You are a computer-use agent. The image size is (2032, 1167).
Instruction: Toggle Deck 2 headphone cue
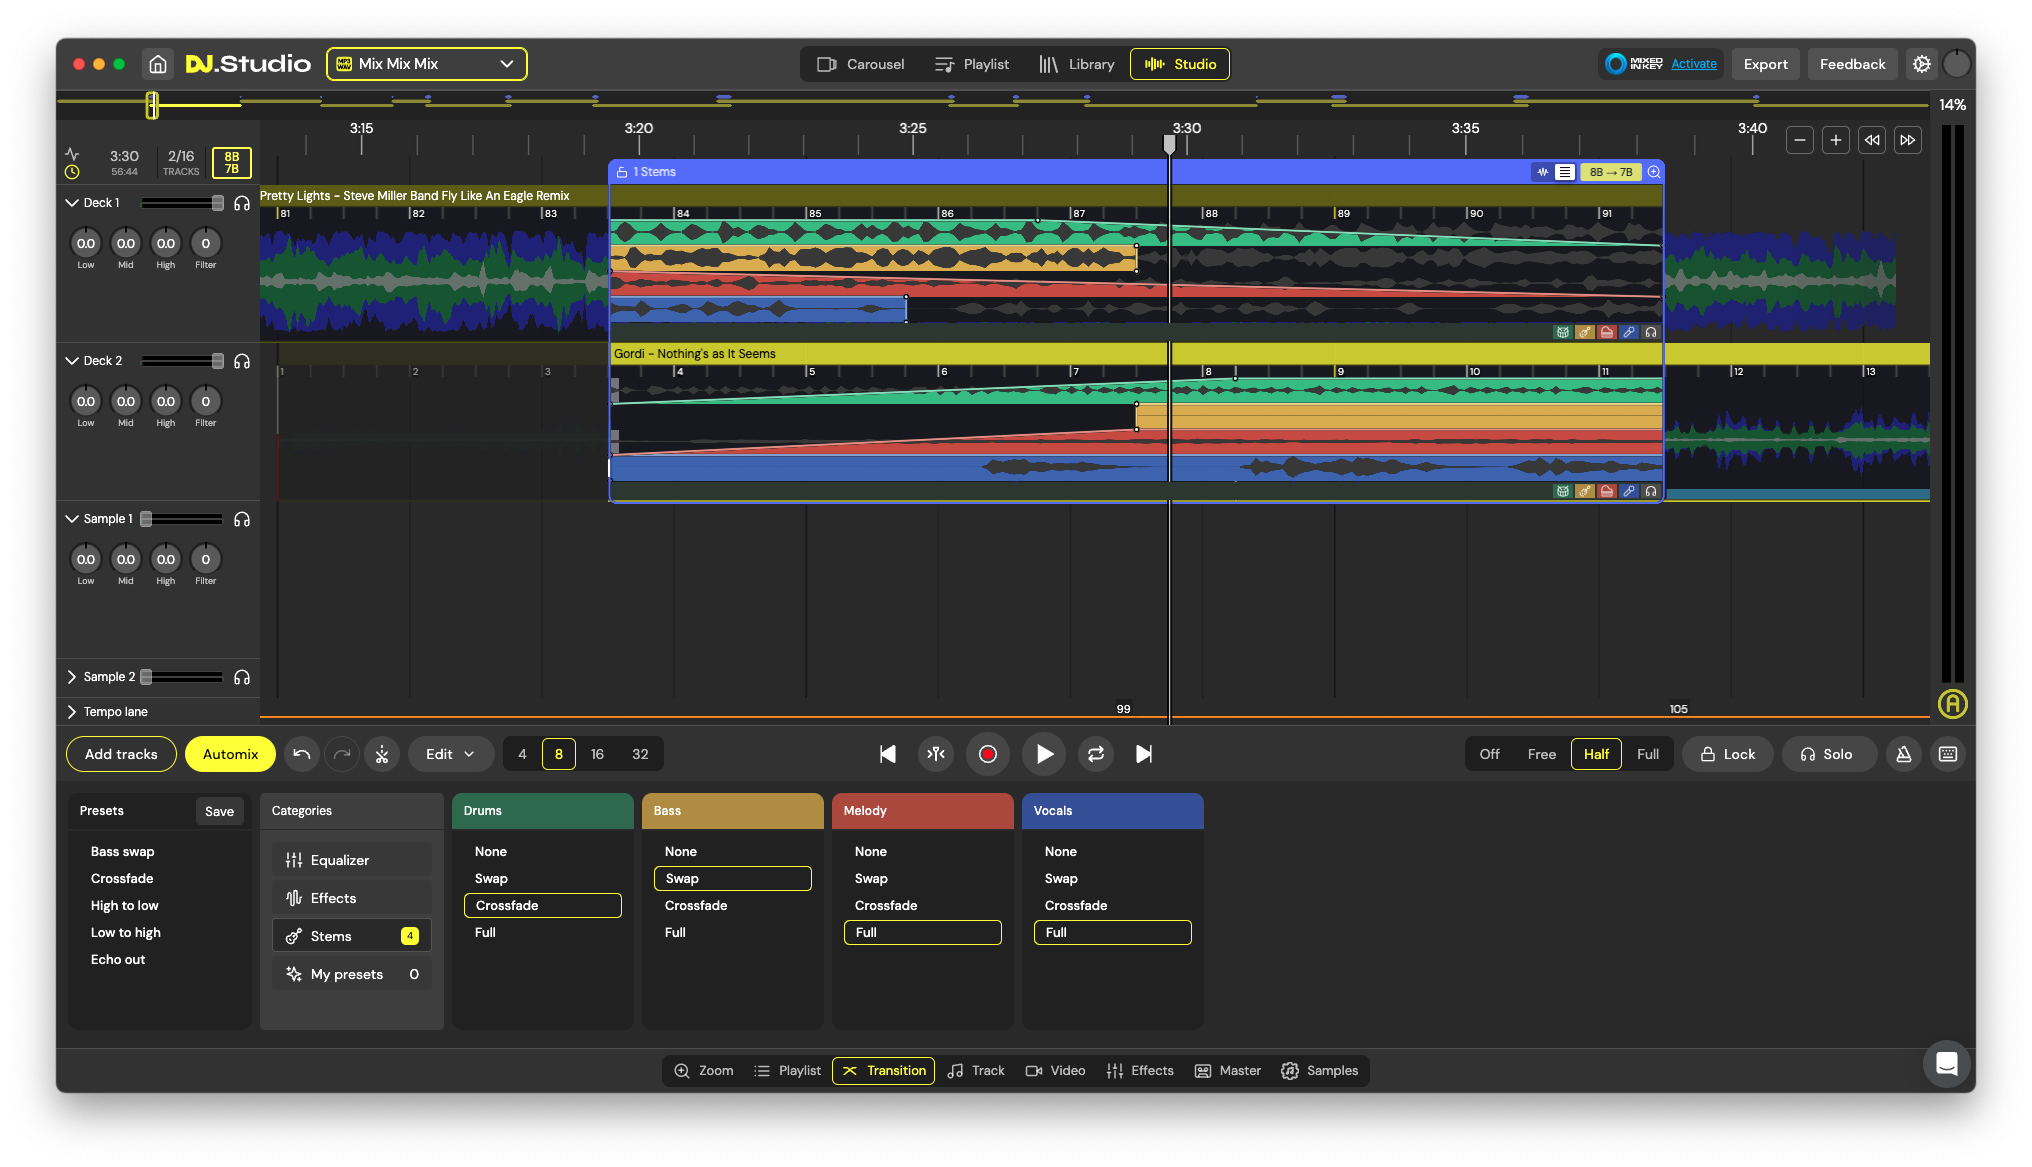pyautogui.click(x=242, y=361)
